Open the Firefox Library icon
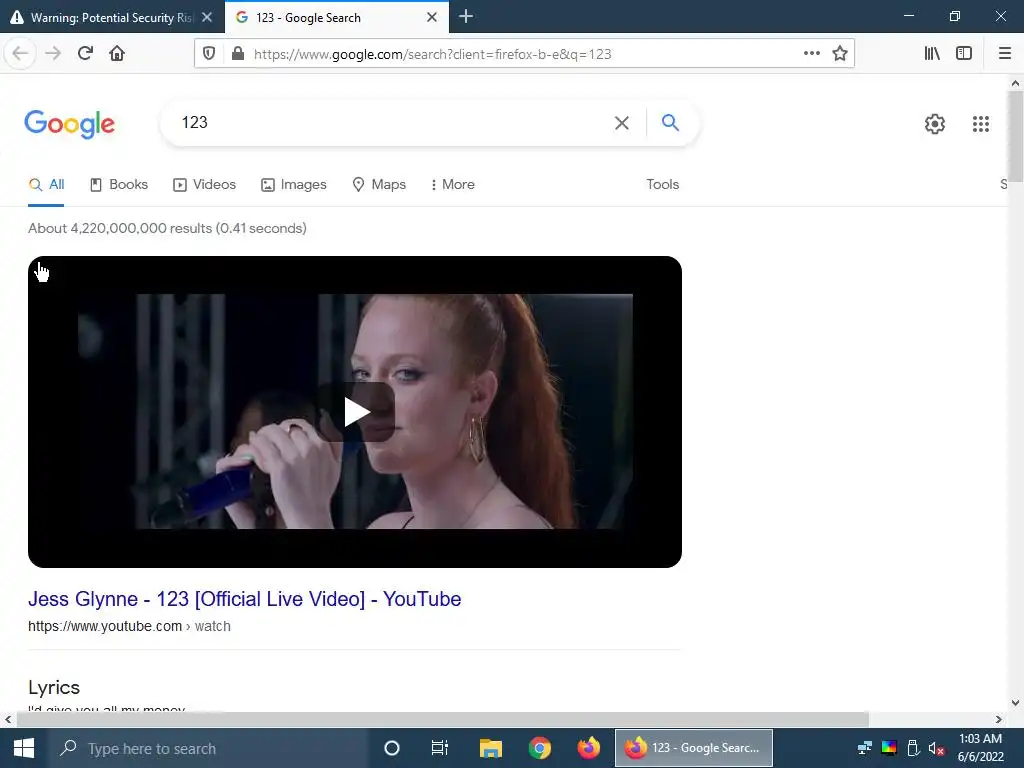 (x=932, y=54)
